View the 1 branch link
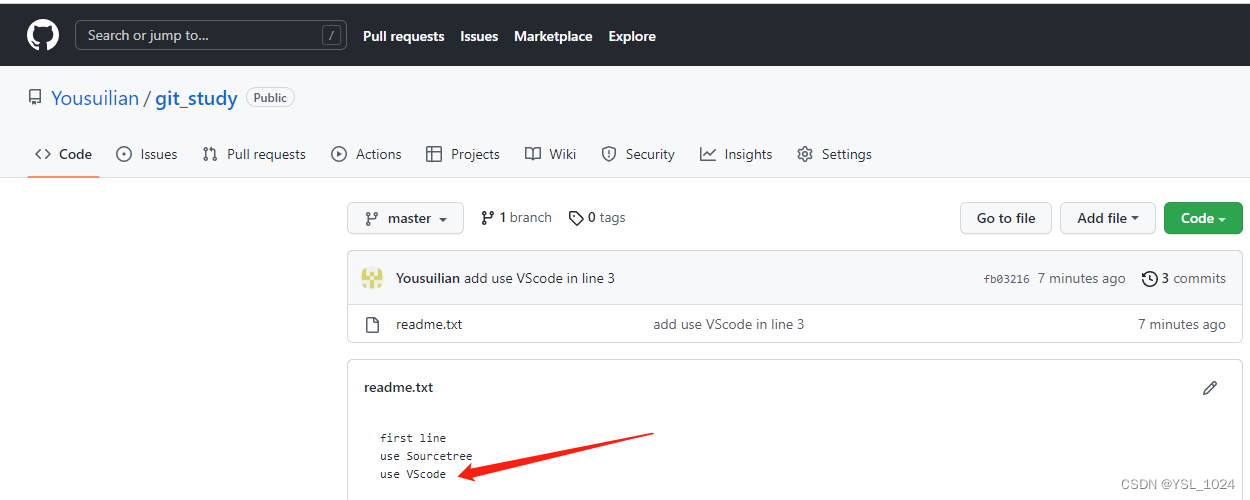The height and width of the screenshot is (500, 1250). [x=516, y=218]
